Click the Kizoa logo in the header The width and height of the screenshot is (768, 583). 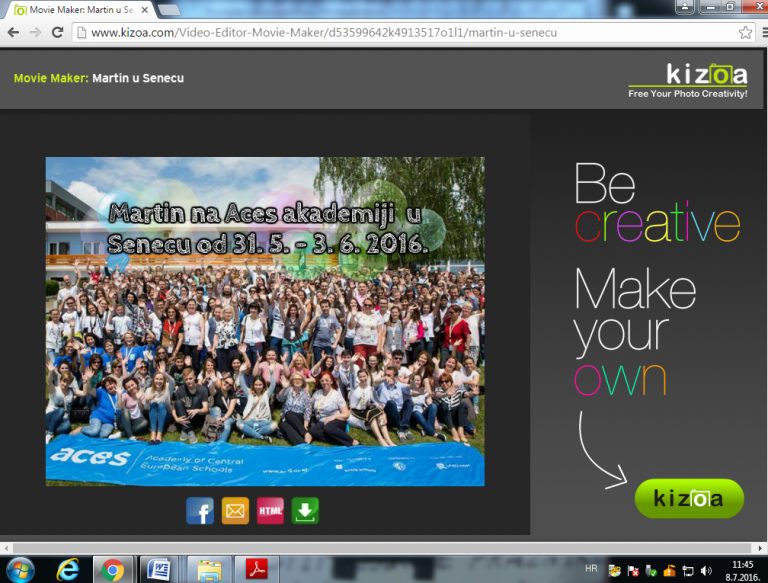pyautogui.click(x=688, y=78)
